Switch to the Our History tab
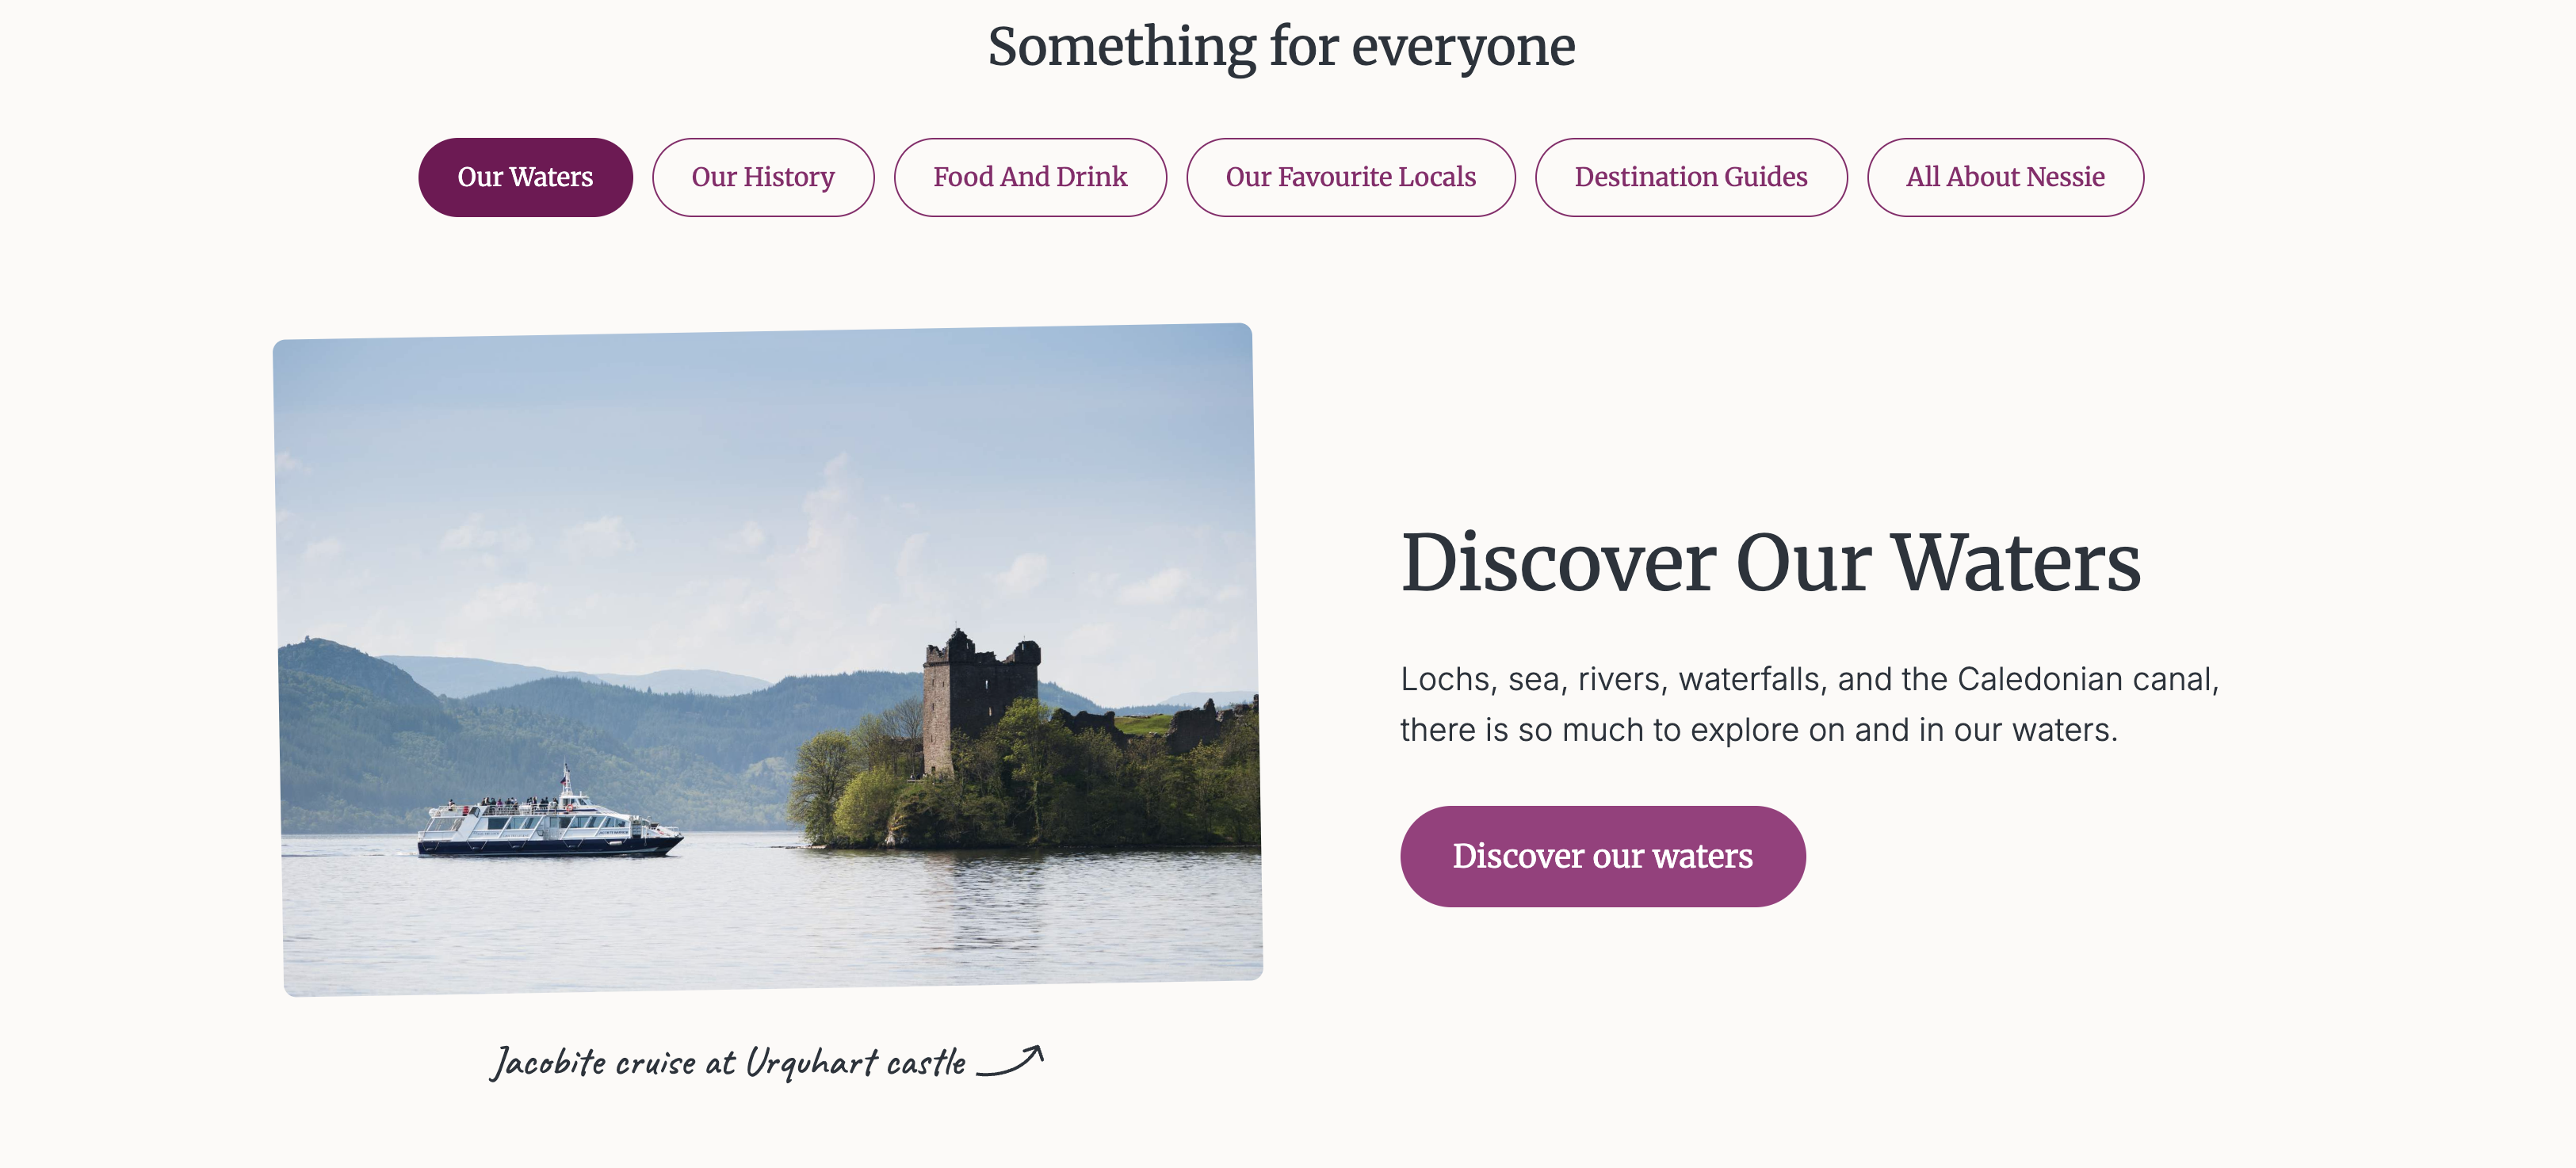The image size is (2576, 1168). pos(763,177)
